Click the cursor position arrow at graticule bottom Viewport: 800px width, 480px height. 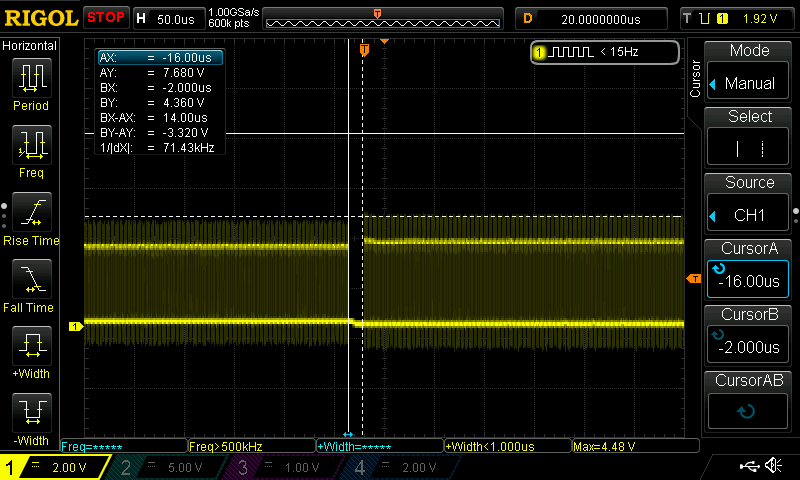348,434
